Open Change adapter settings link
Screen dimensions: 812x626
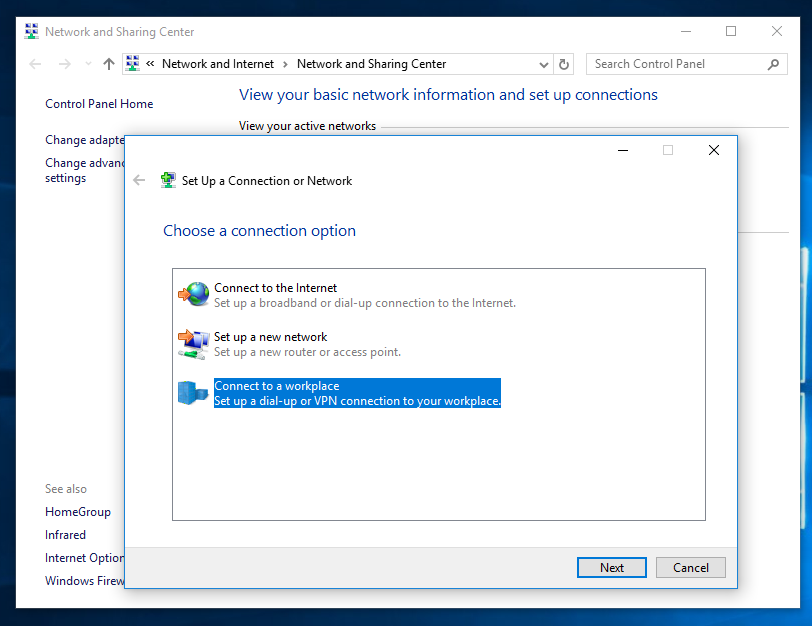[84, 140]
